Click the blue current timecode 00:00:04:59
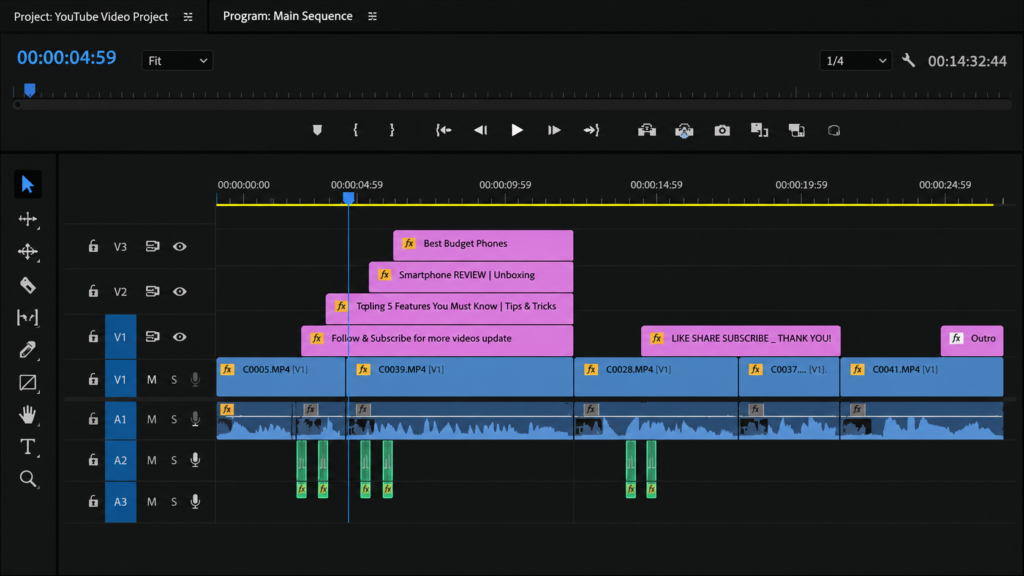The height and width of the screenshot is (576, 1024). pos(67,57)
